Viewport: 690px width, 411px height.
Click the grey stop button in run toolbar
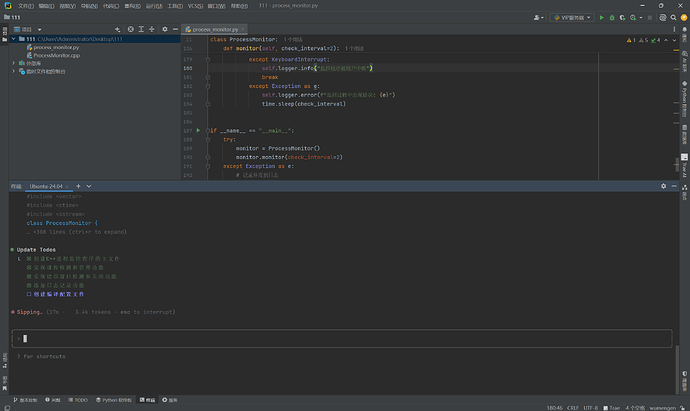(650, 18)
